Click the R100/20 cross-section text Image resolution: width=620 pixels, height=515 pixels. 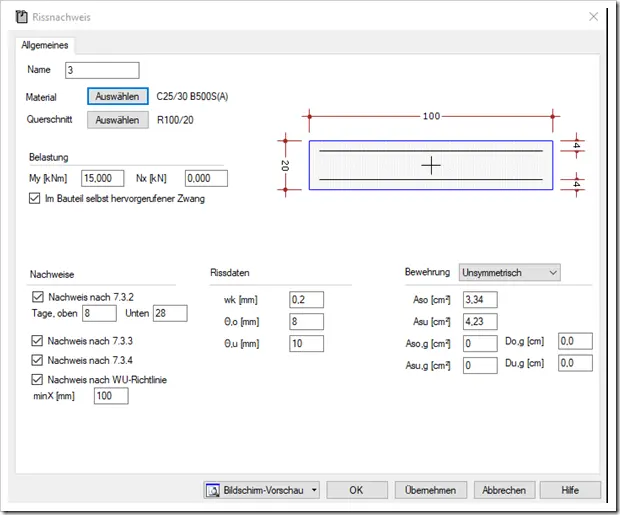pyautogui.click(x=175, y=120)
